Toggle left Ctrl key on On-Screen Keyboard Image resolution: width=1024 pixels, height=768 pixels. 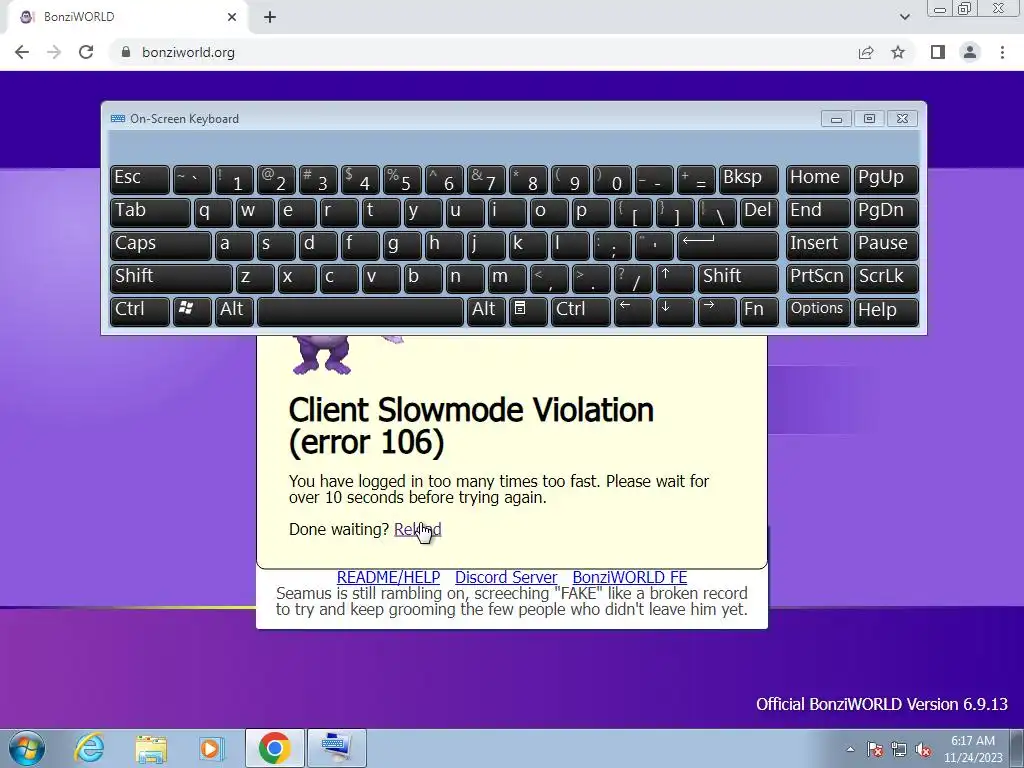(x=140, y=310)
